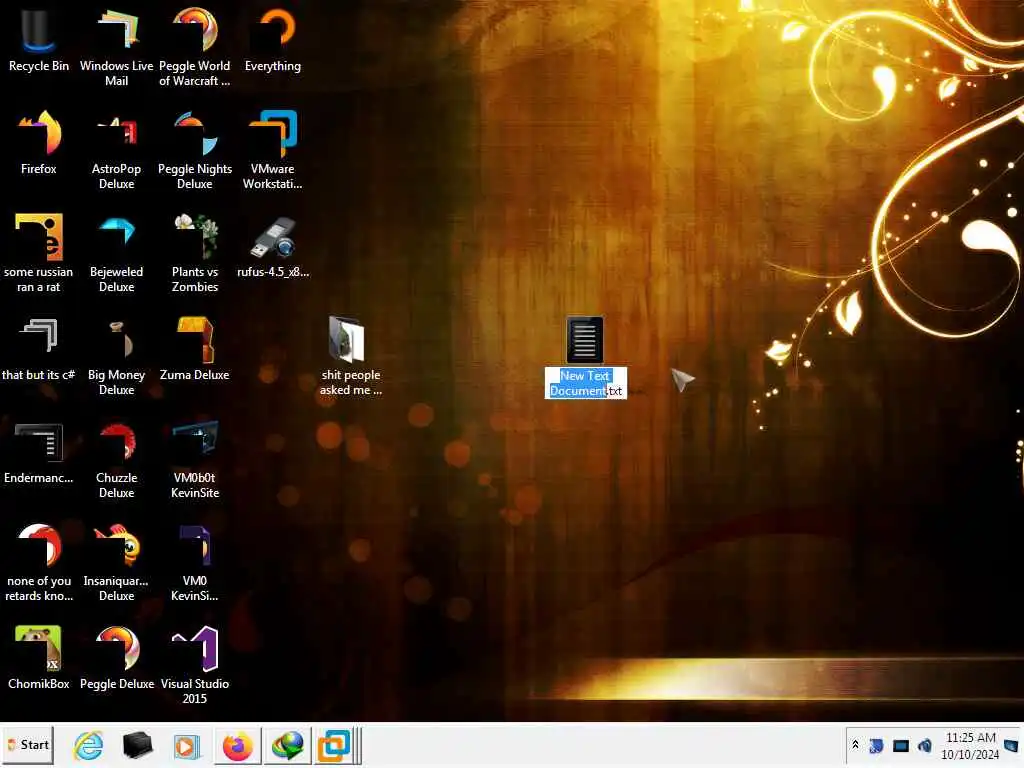Launch Firefox from the taskbar
The width and height of the screenshot is (1024, 768).
coord(238,745)
